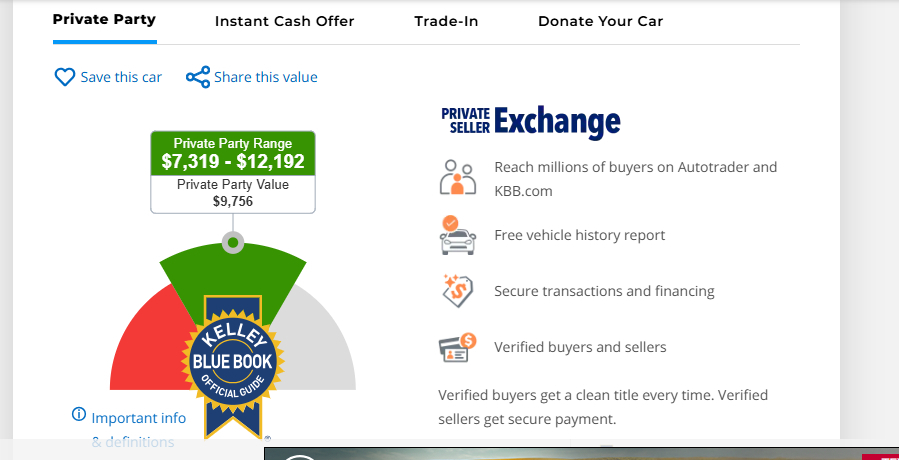Click the heart icon to save car

point(65,77)
